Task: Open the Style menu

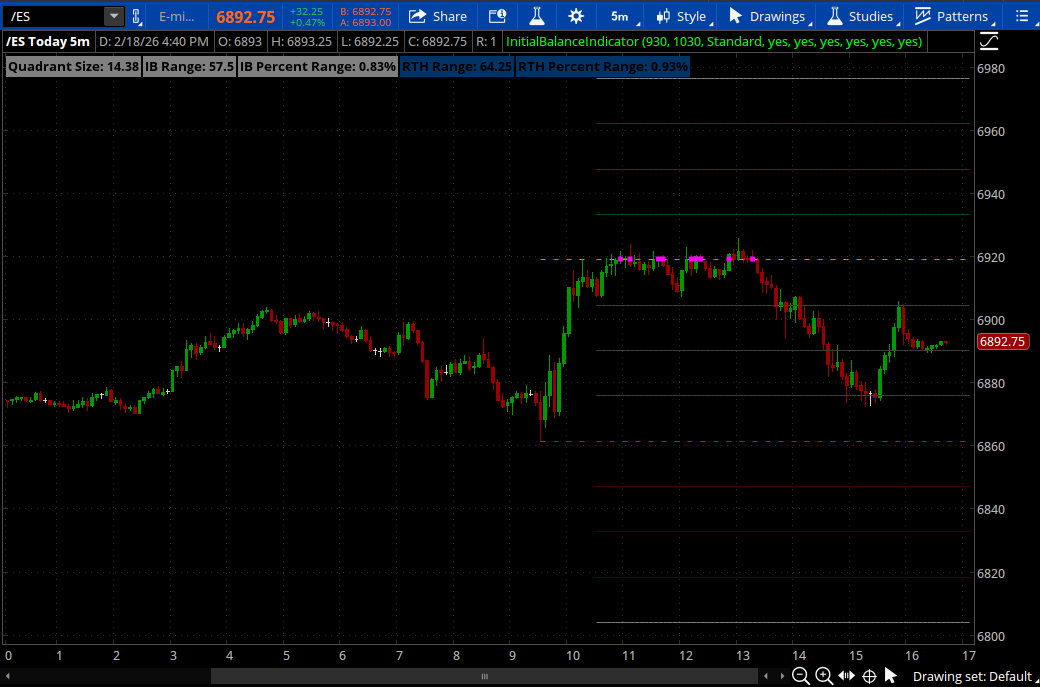Action: pos(681,16)
